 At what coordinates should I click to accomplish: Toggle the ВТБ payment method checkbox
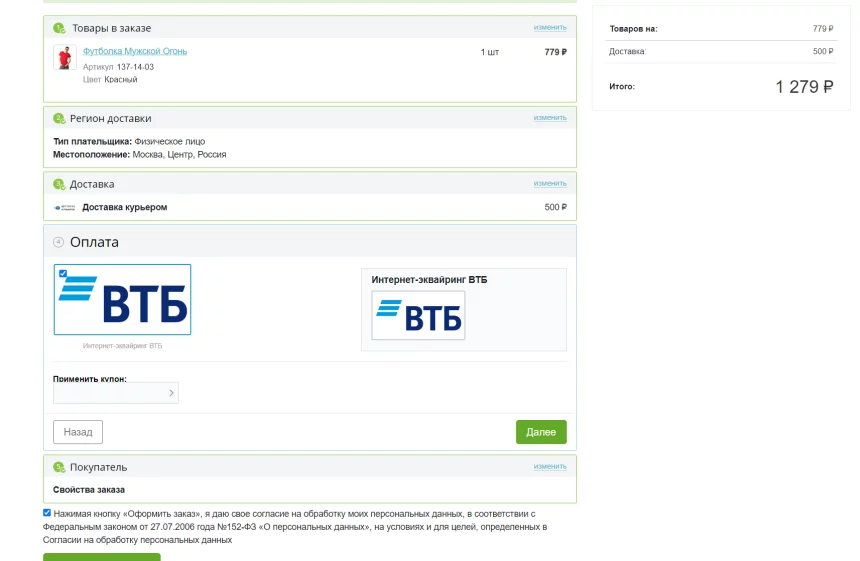point(63,273)
